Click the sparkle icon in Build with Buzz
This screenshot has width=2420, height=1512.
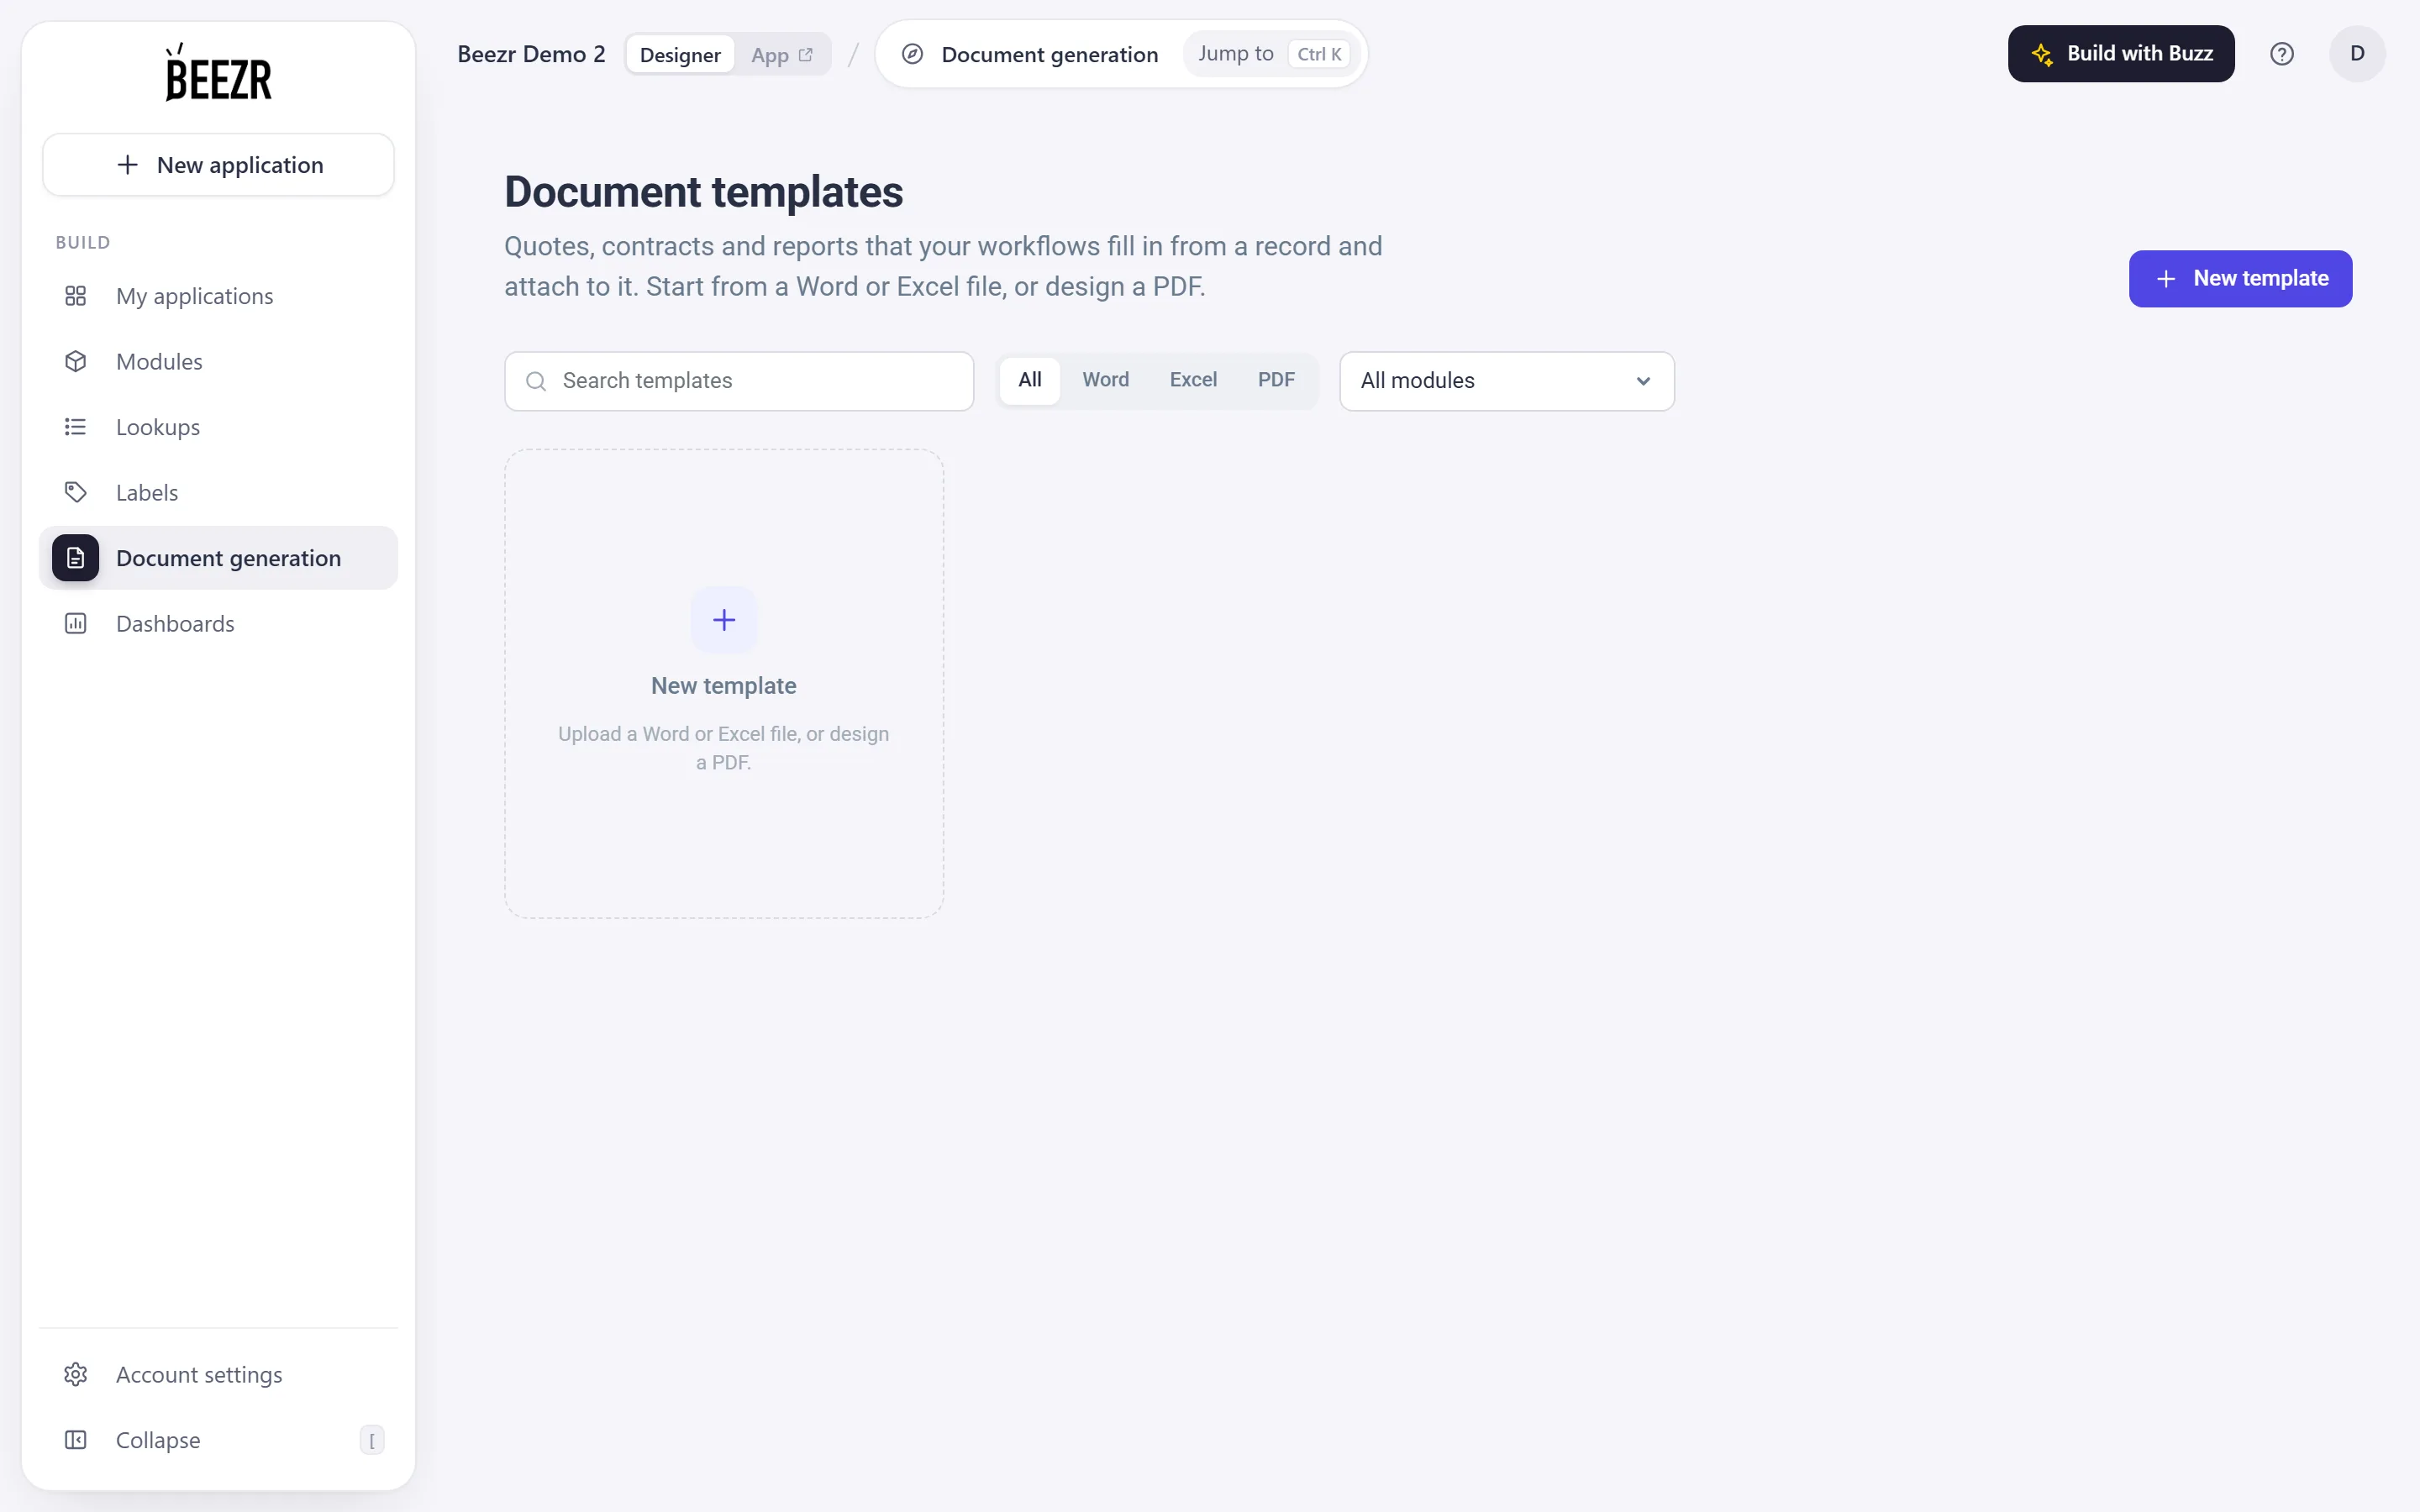[x=2042, y=54]
